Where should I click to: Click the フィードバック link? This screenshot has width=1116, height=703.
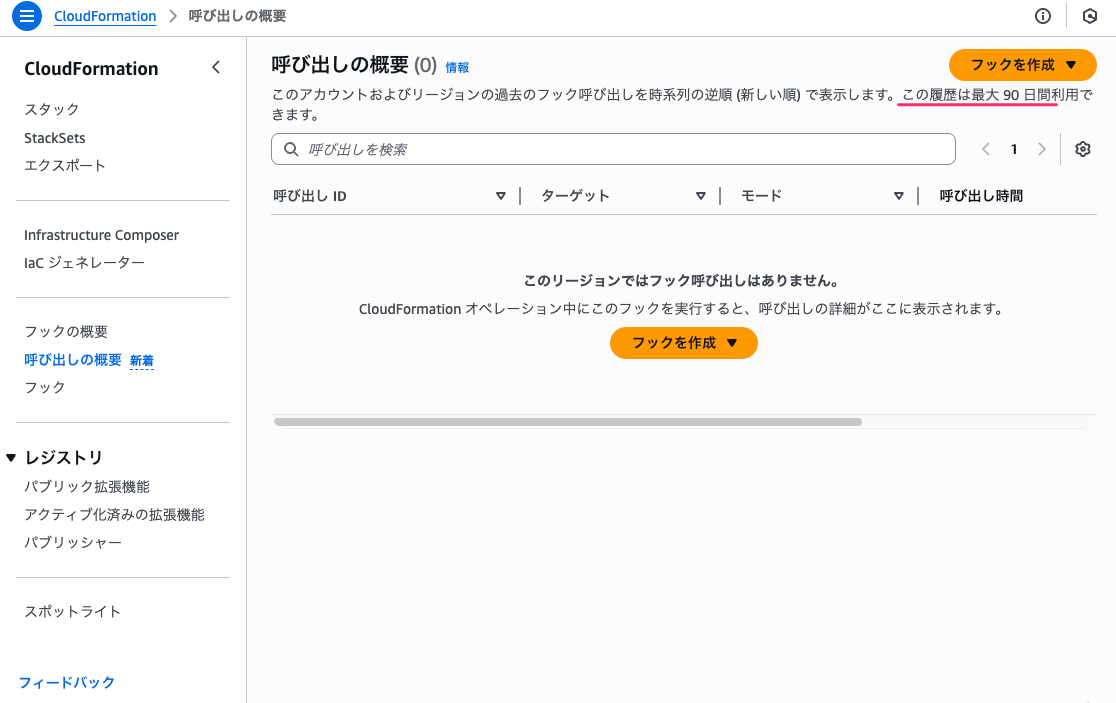(66, 682)
